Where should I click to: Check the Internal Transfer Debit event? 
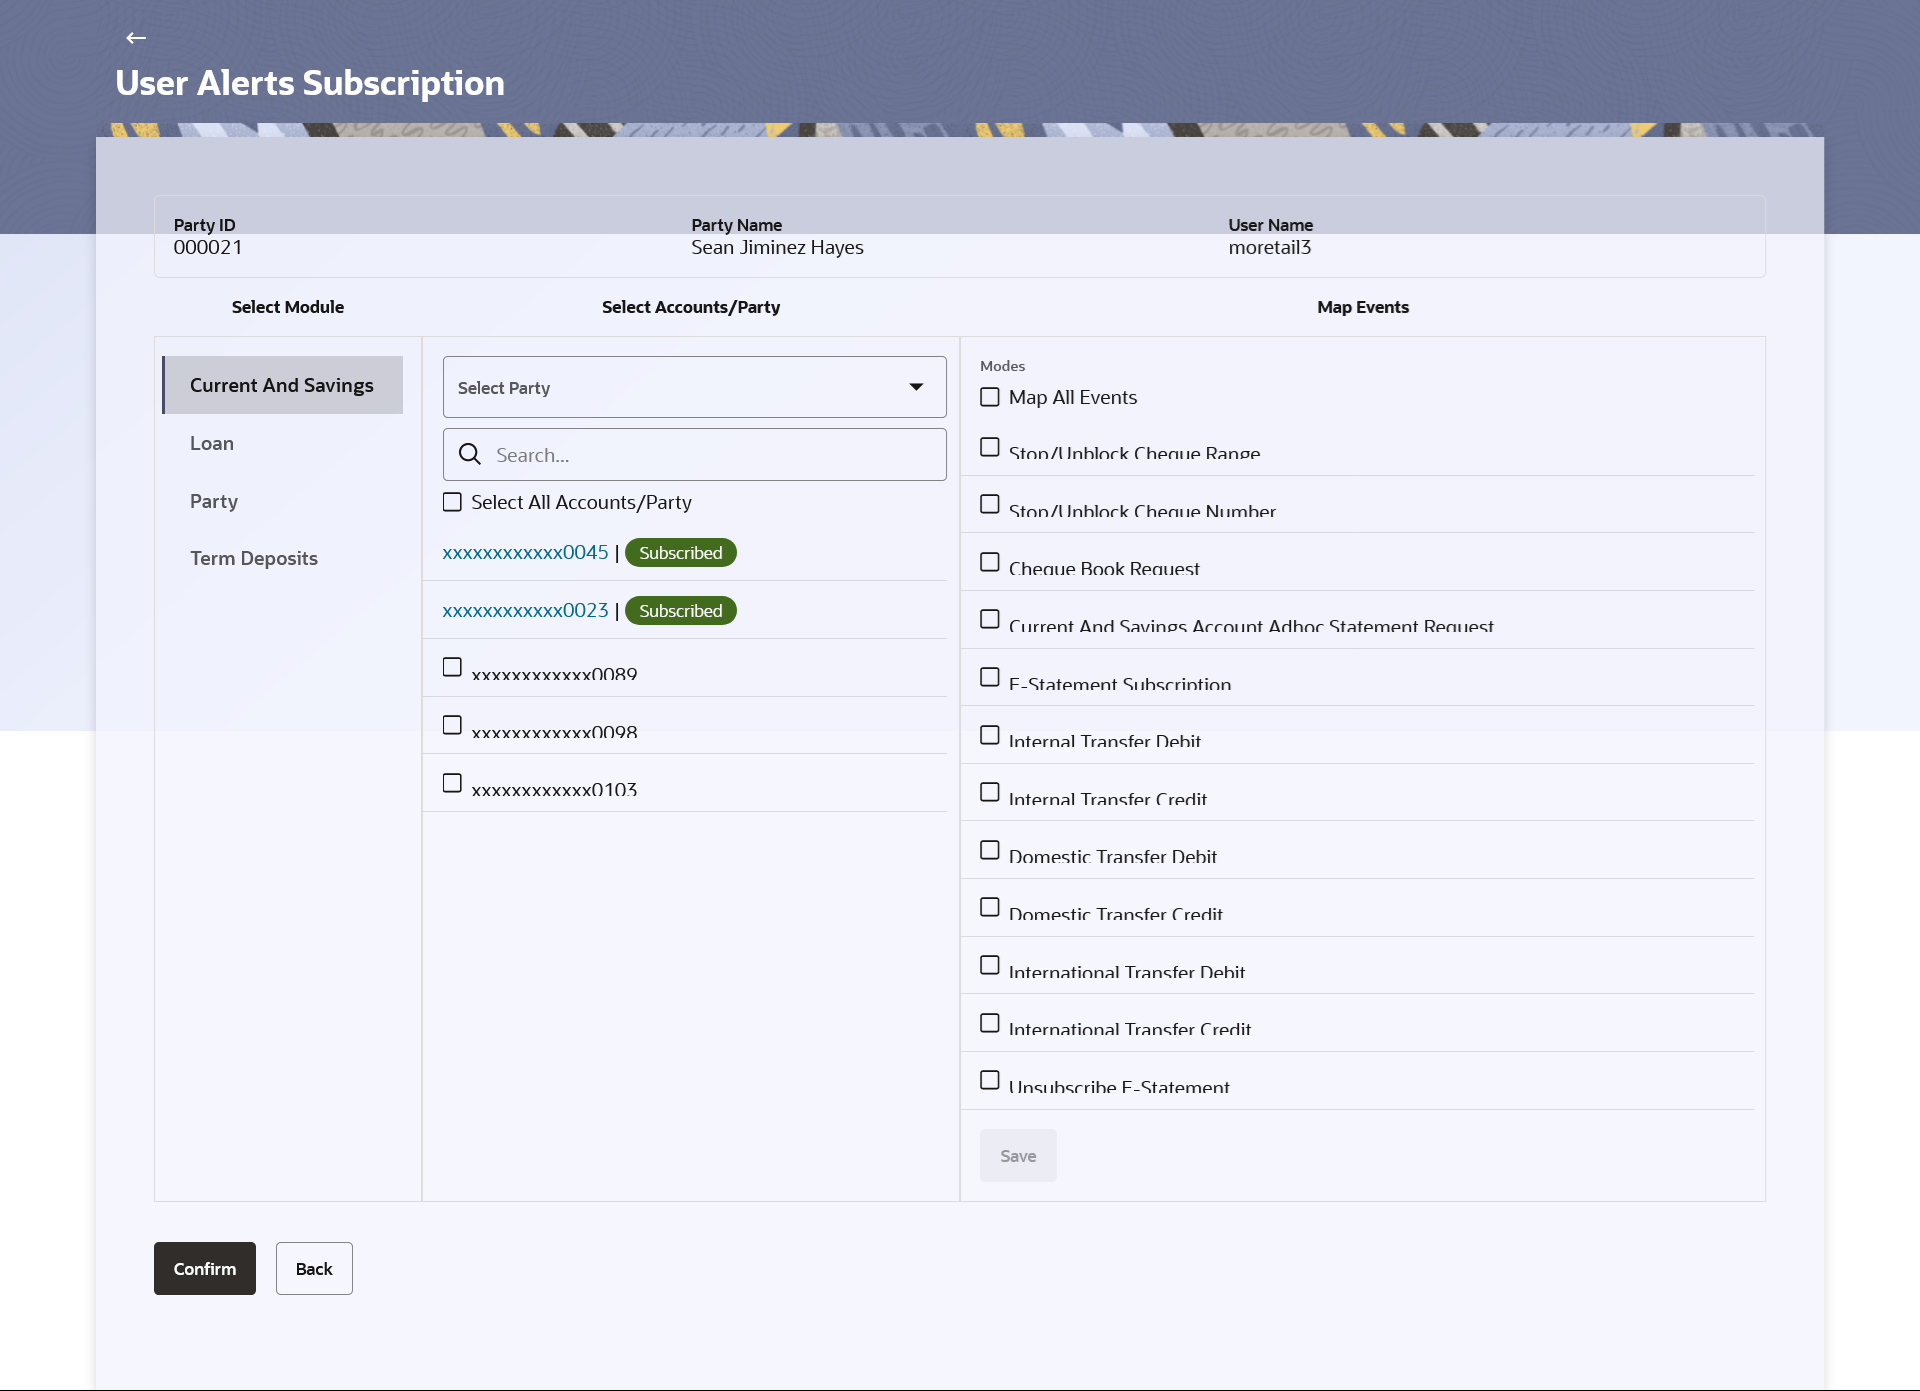pyautogui.click(x=990, y=735)
